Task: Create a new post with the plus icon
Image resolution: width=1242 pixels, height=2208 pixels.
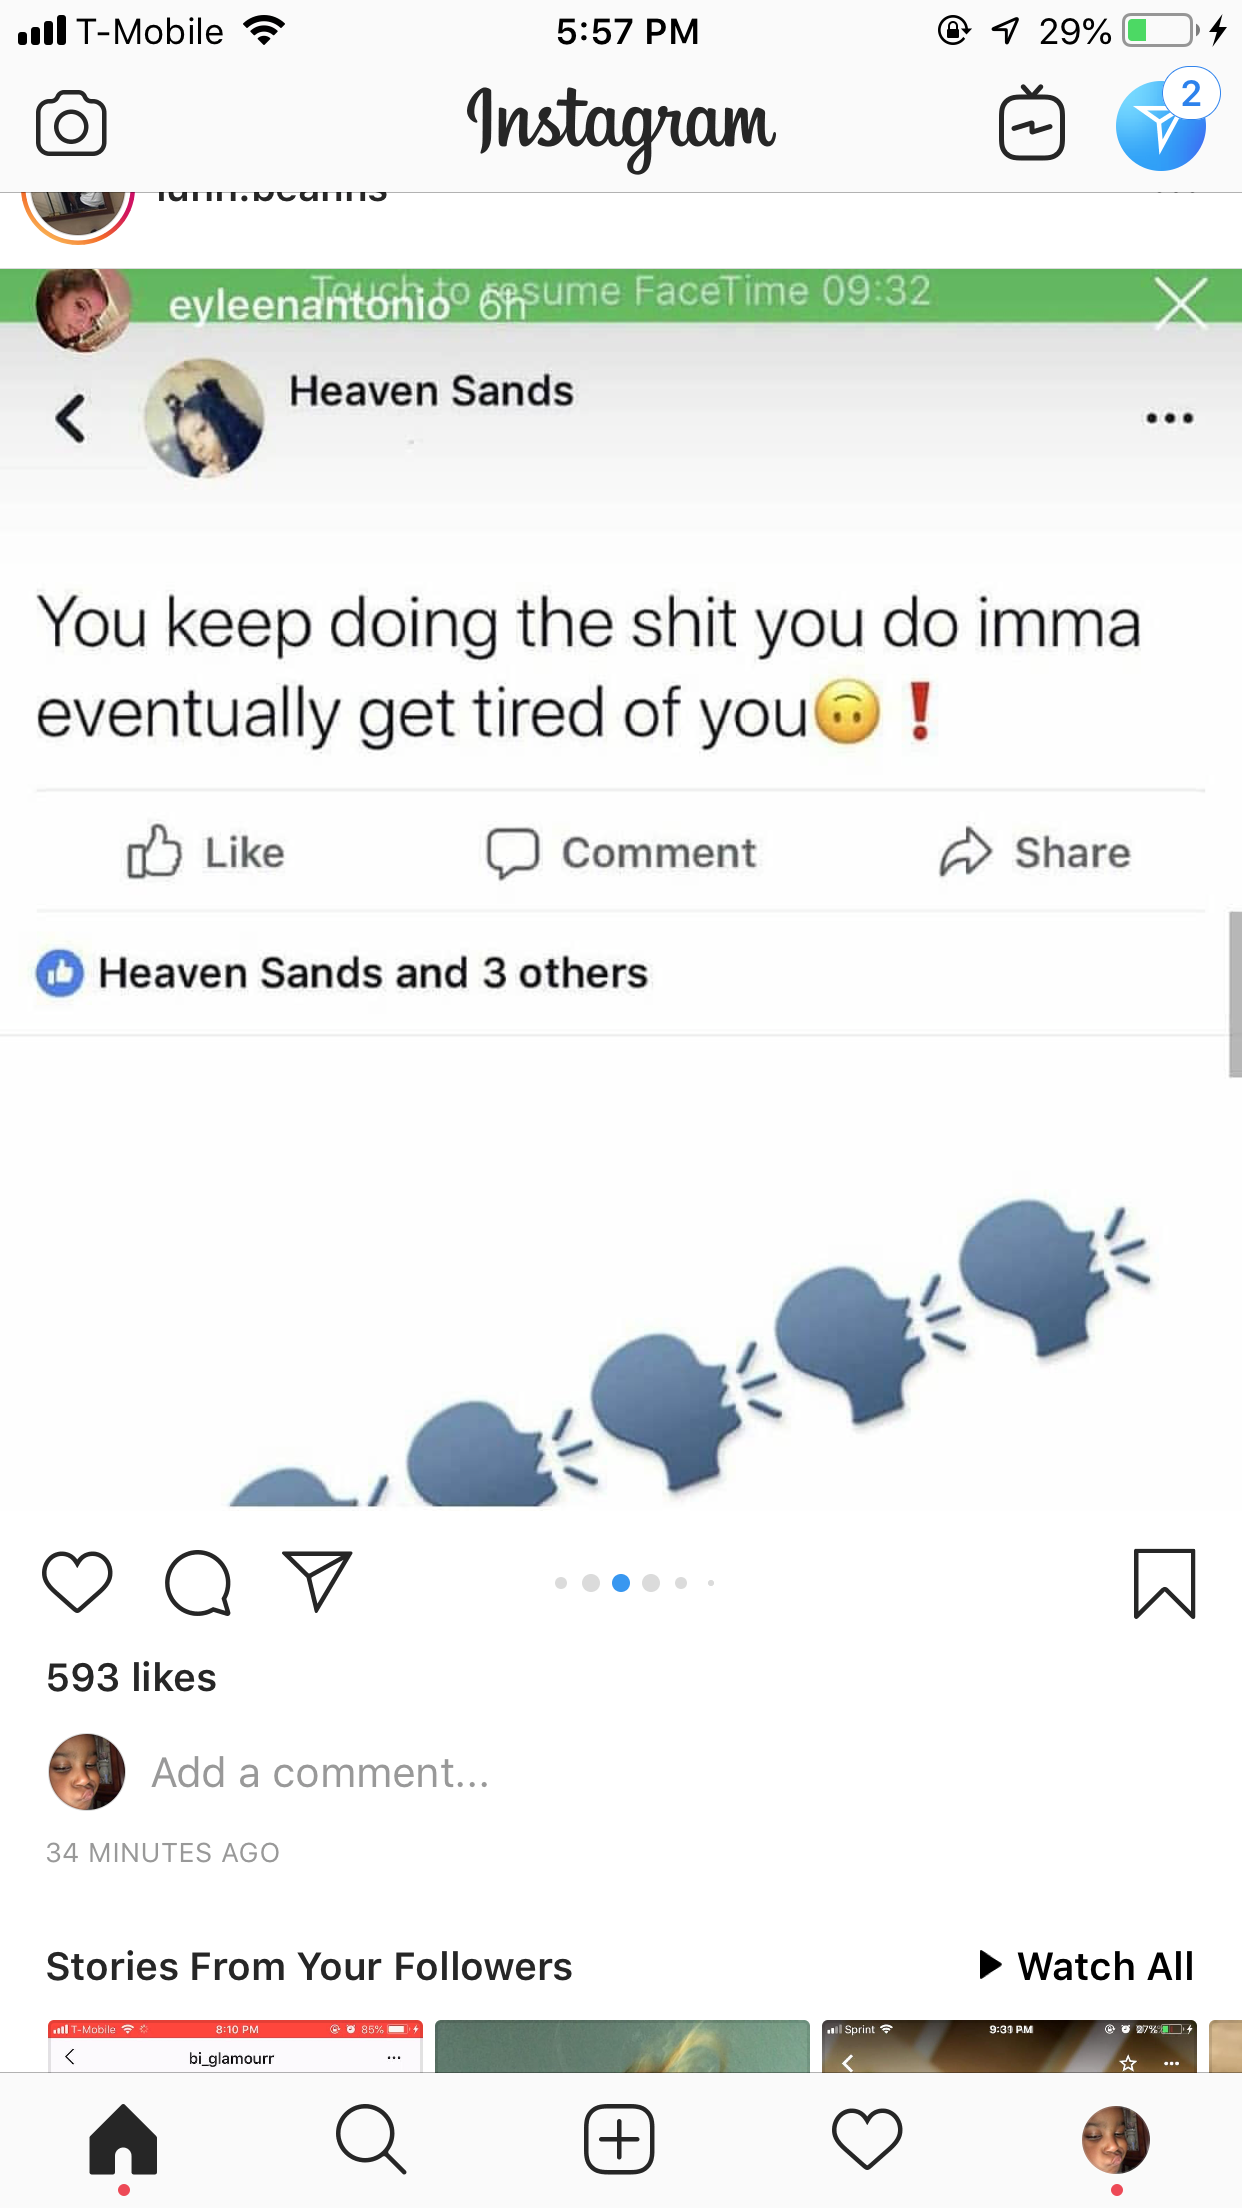Action: point(619,2140)
